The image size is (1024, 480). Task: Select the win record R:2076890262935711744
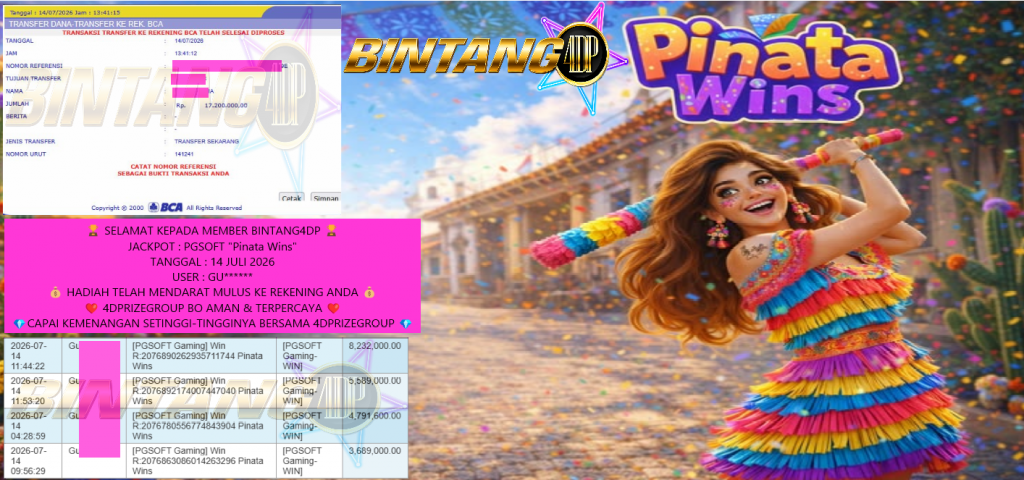coord(185,357)
